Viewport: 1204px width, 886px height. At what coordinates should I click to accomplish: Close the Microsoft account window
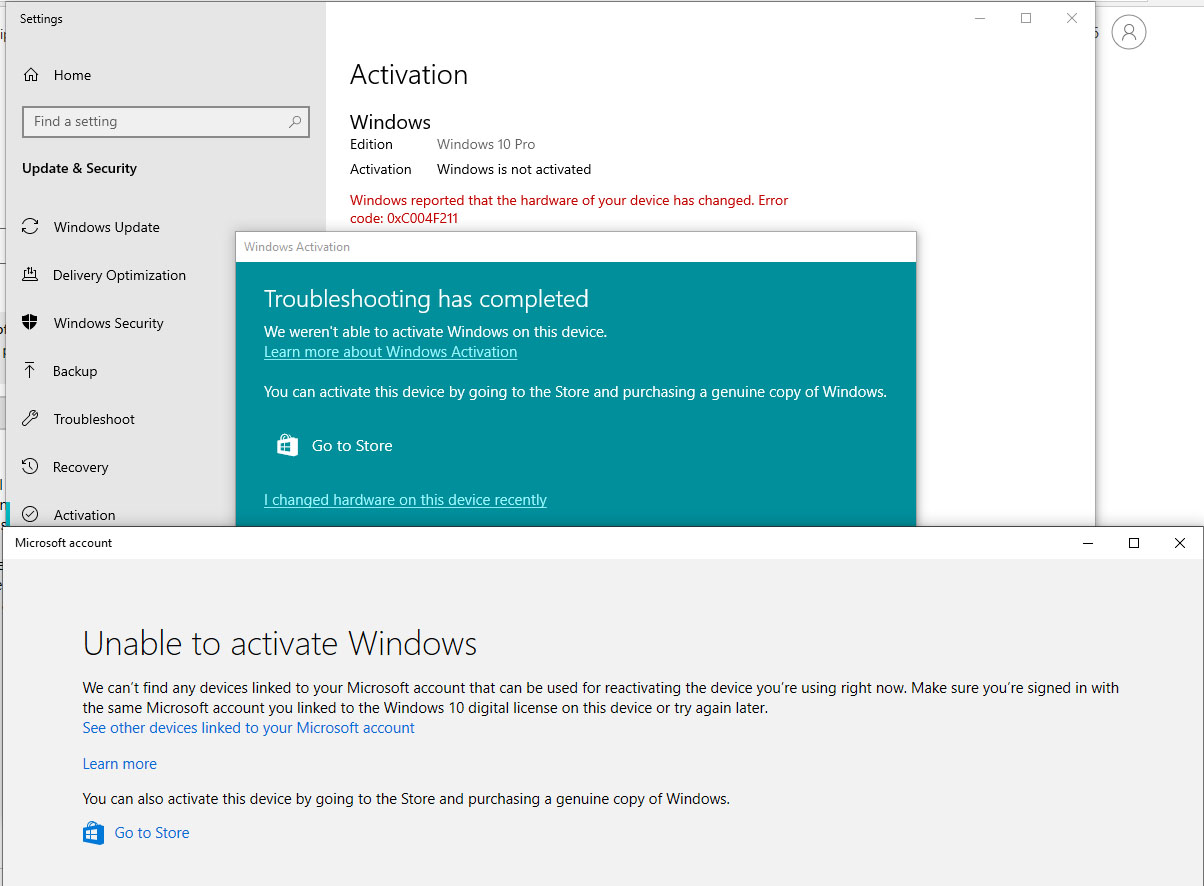coord(1180,543)
